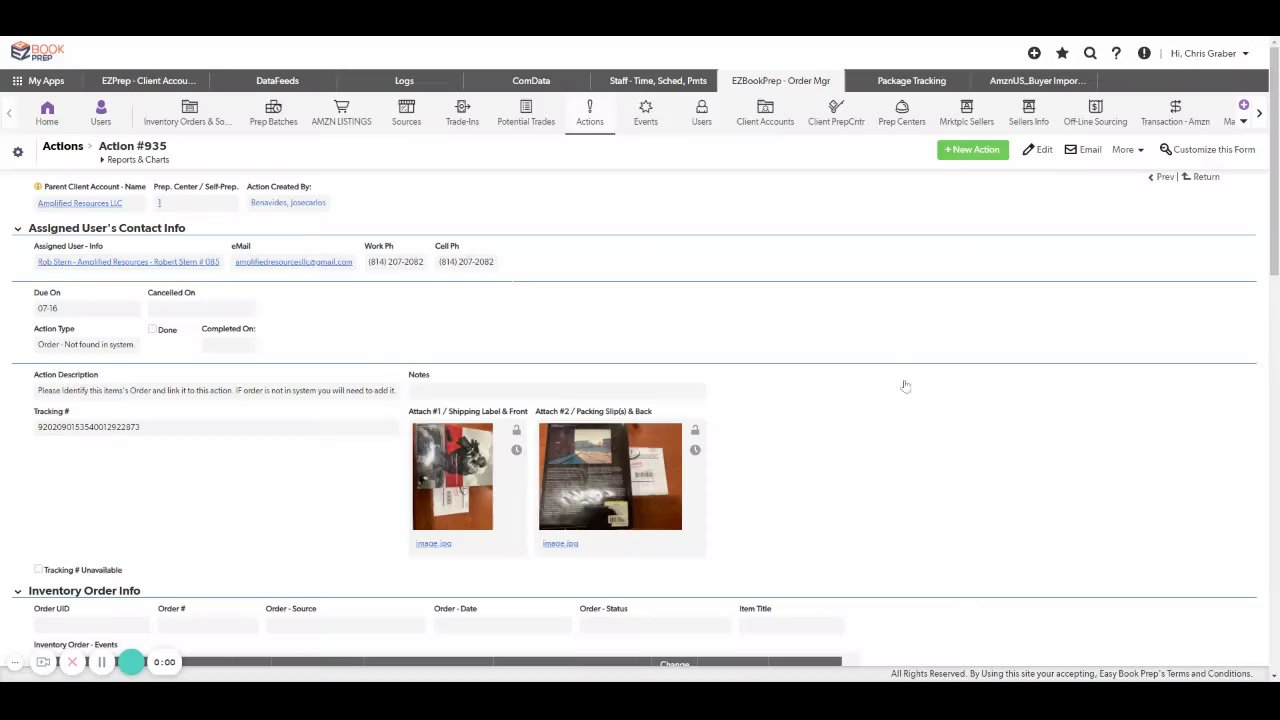Open Trade-Ins section
Image resolution: width=1280 pixels, height=720 pixels.
462,113
